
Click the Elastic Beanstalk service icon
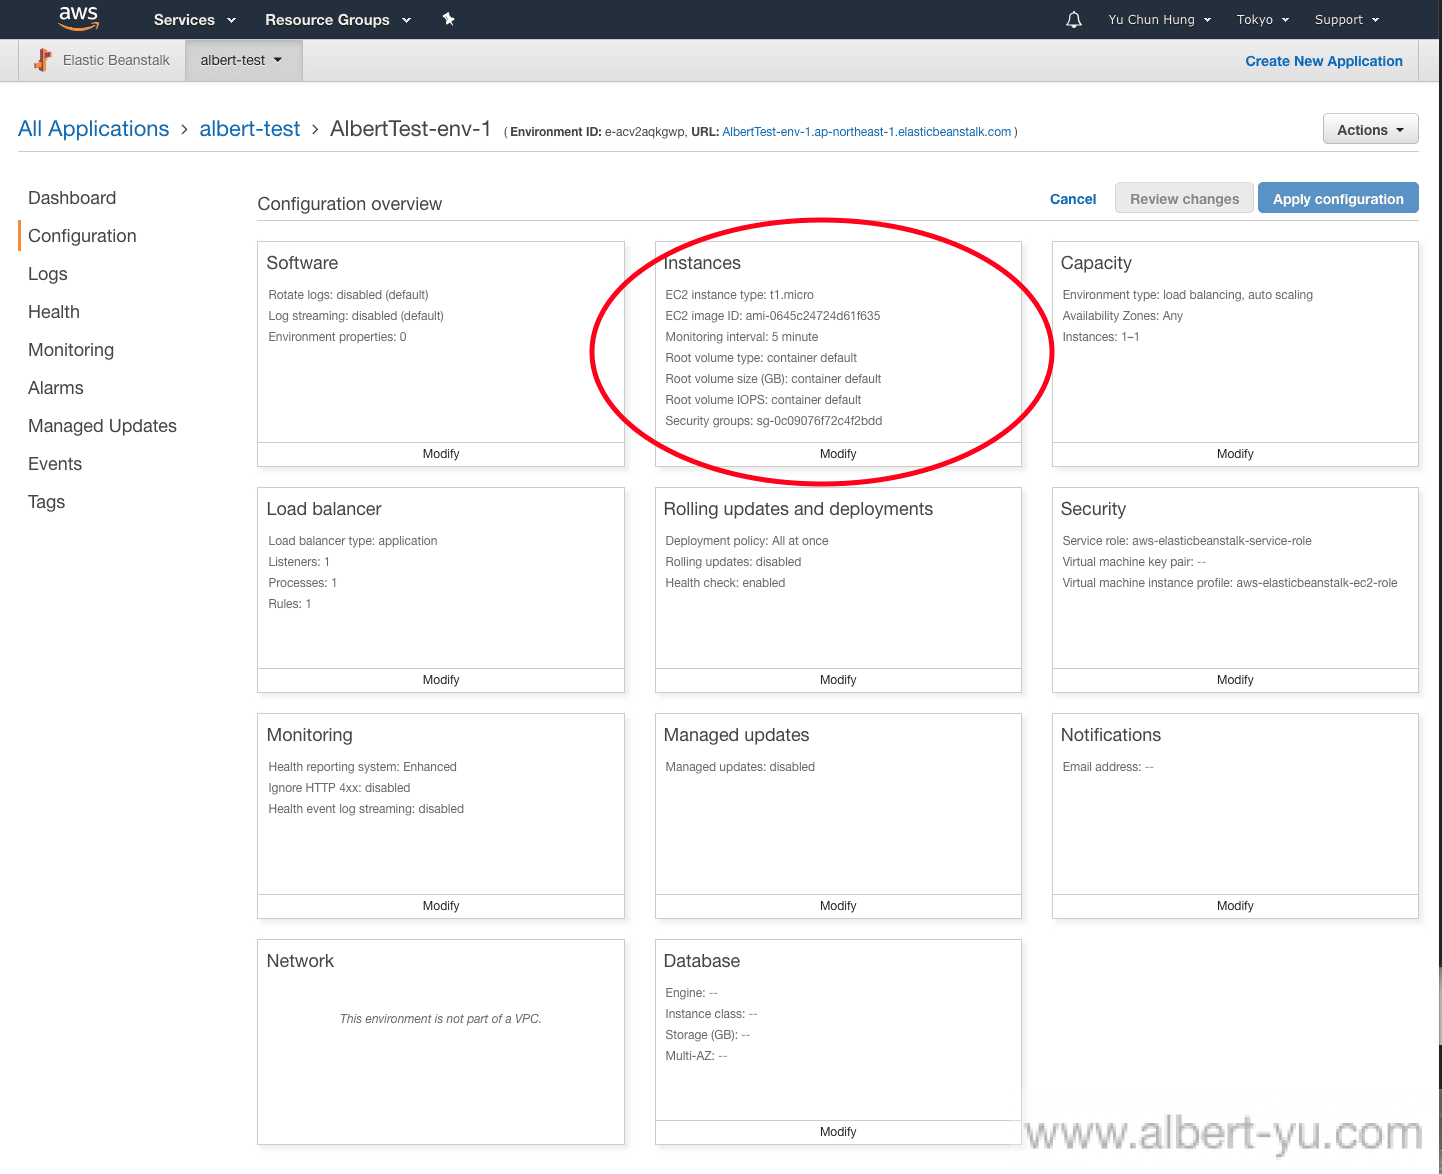click(x=43, y=60)
